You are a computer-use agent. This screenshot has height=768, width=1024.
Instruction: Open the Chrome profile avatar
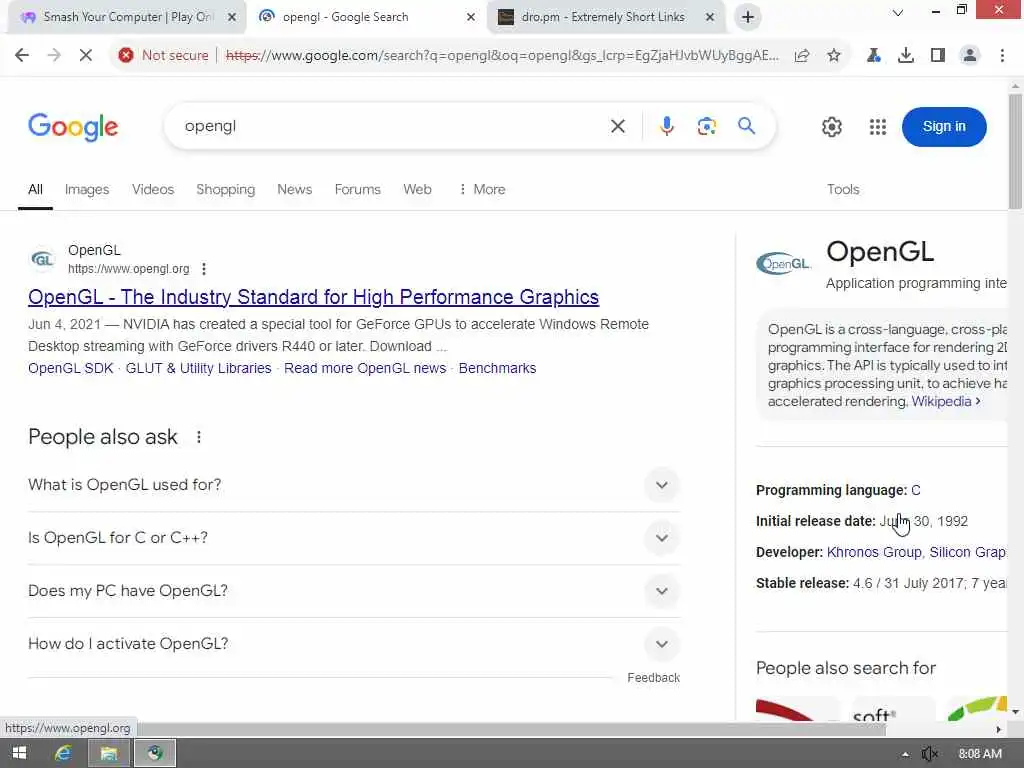point(970,56)
